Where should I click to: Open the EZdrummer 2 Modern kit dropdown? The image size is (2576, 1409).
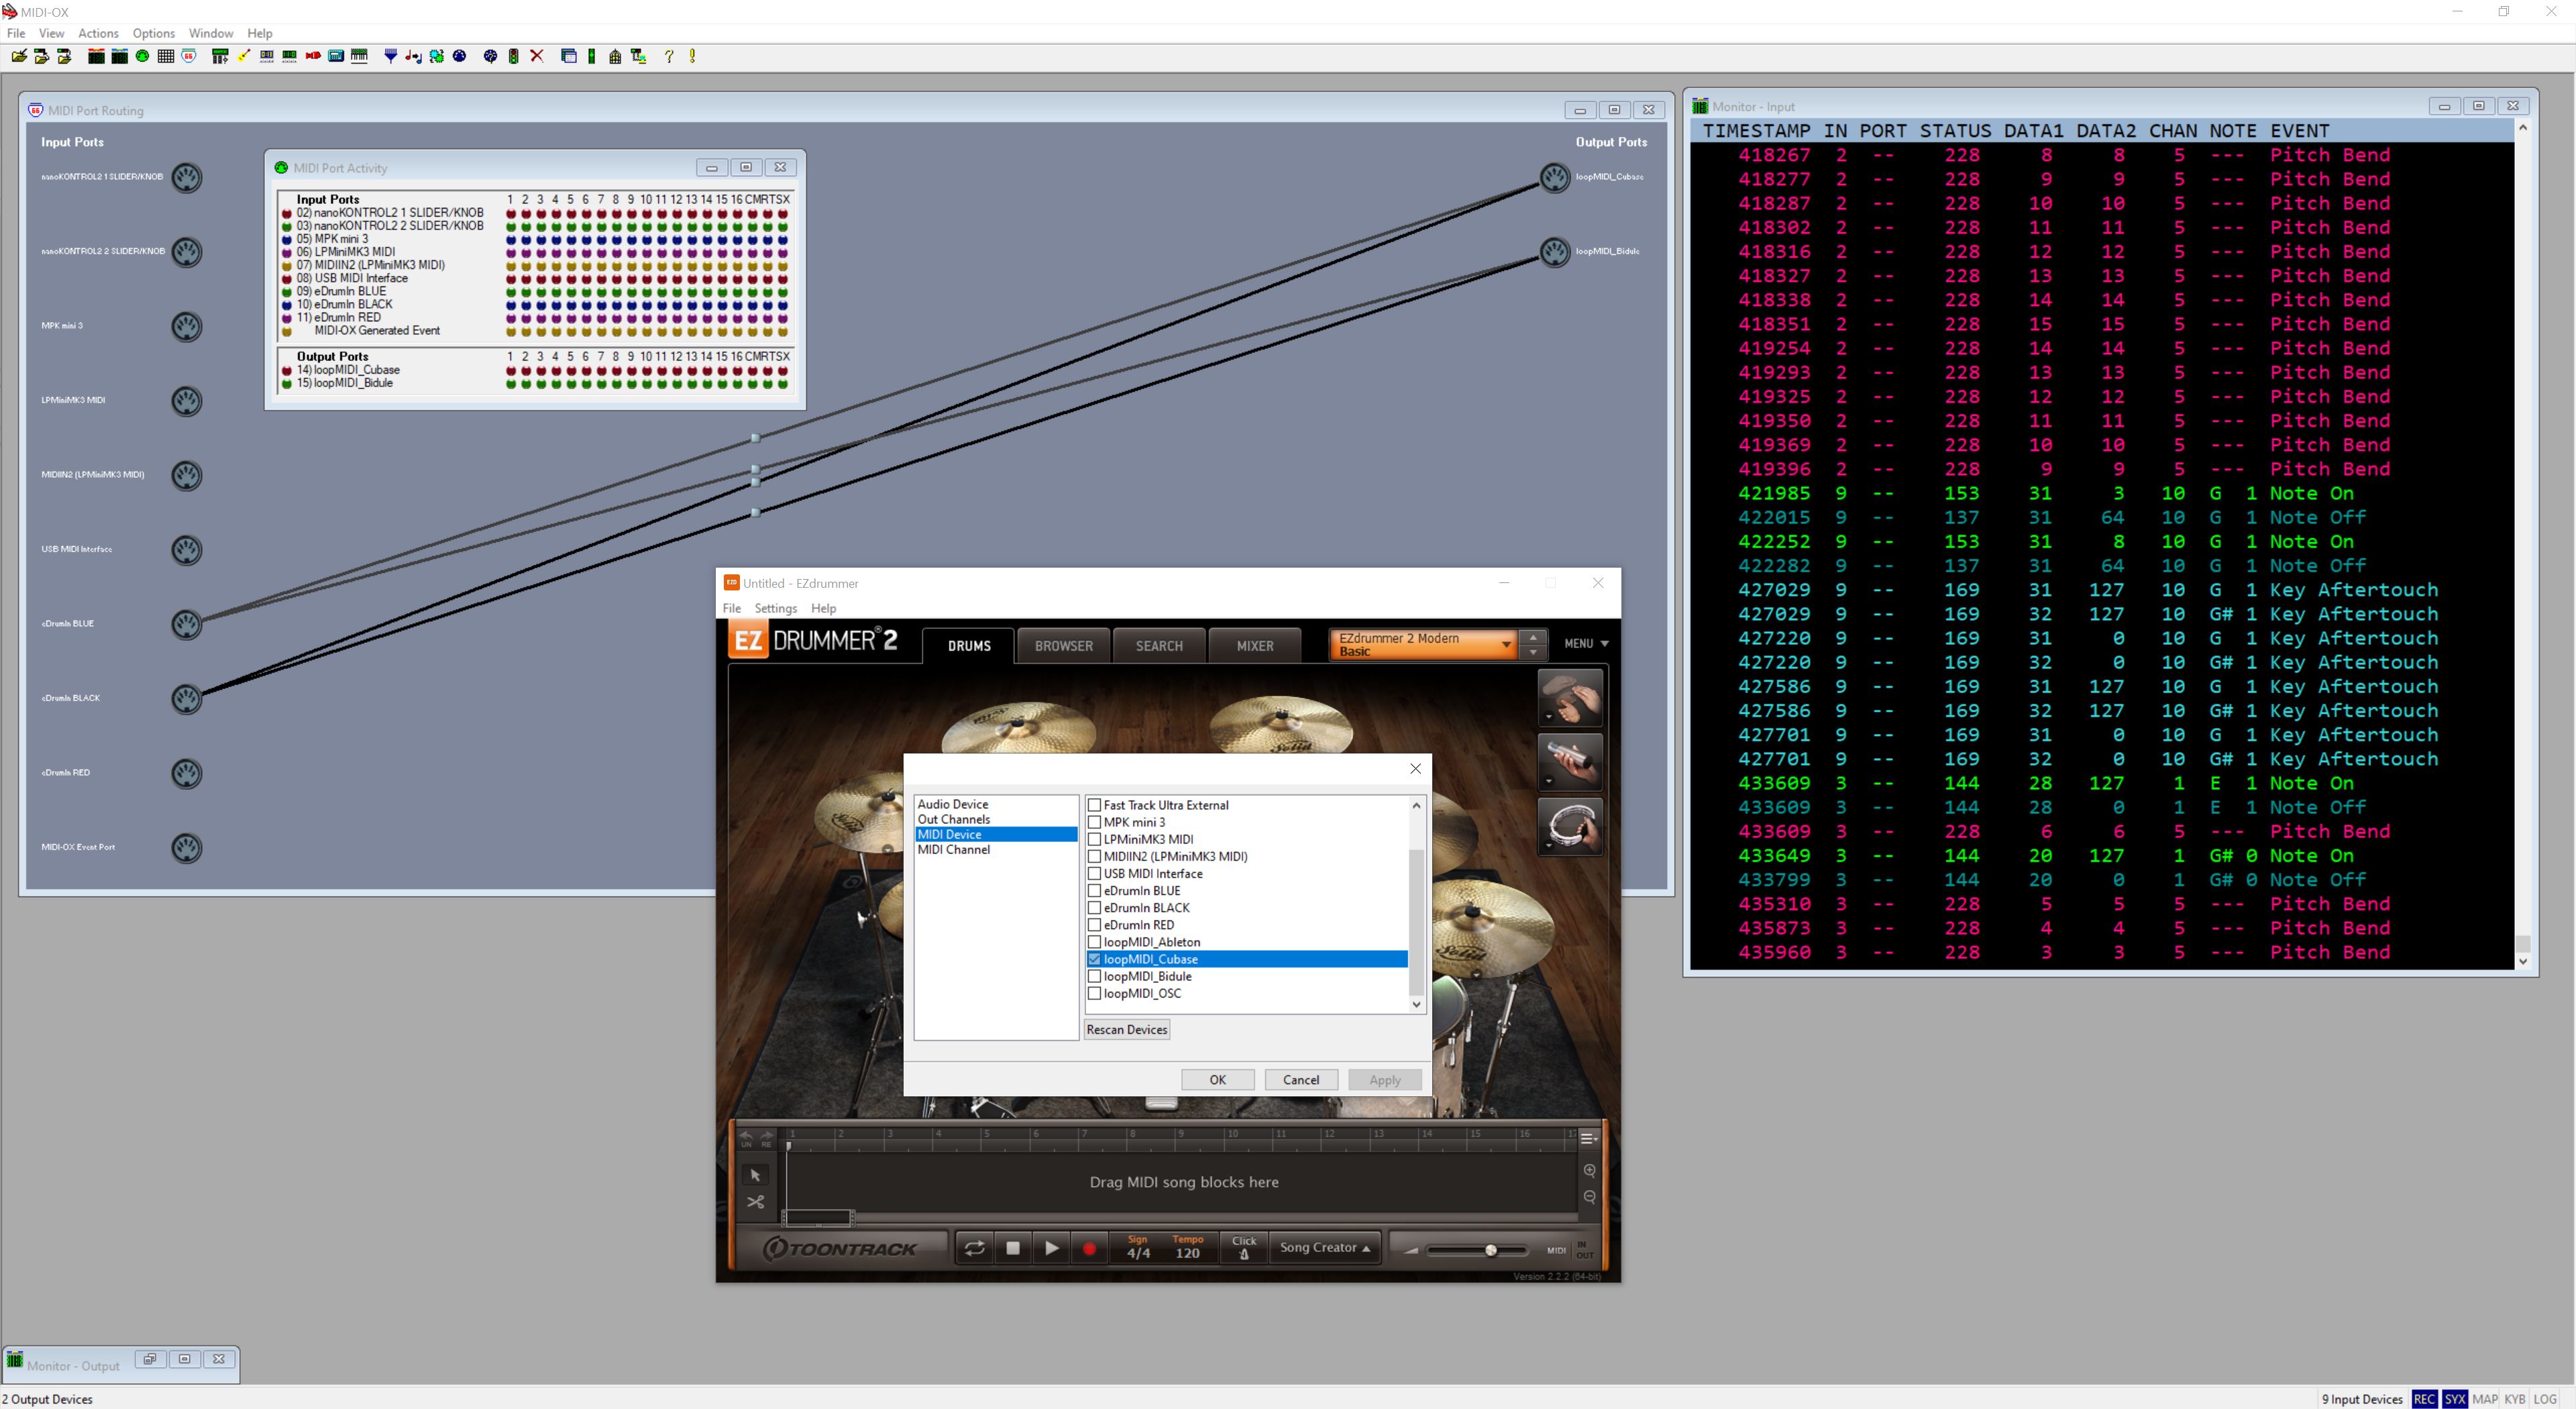[1424, 644]
